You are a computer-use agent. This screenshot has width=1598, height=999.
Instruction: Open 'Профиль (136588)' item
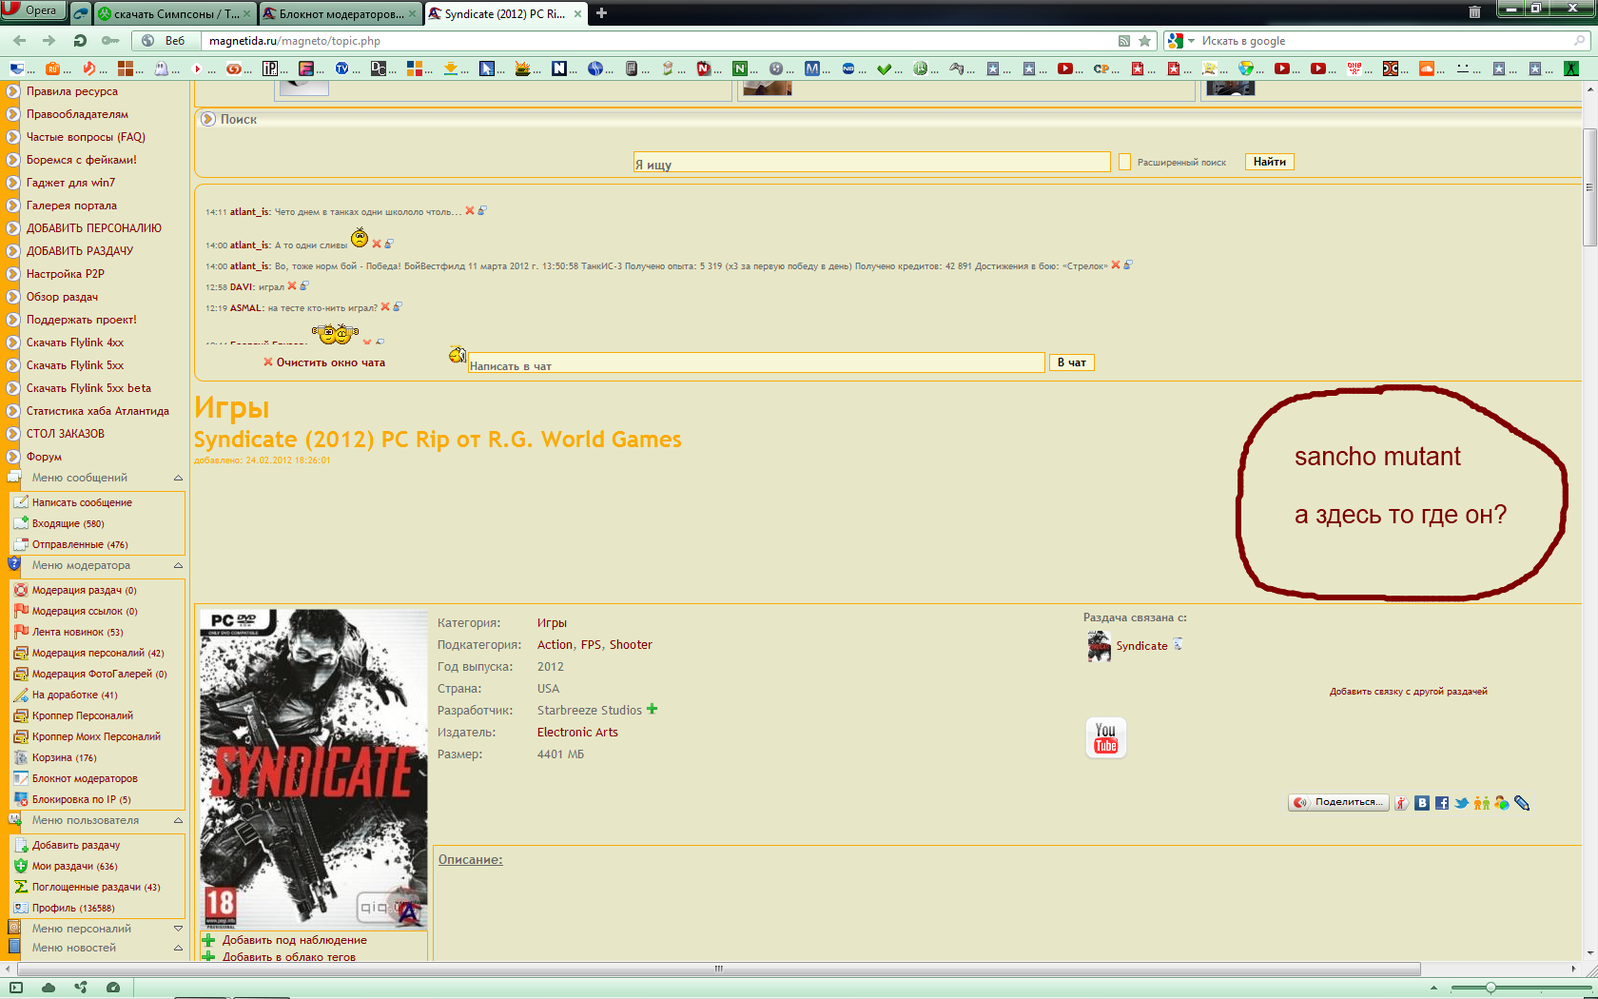click(73, 909)
